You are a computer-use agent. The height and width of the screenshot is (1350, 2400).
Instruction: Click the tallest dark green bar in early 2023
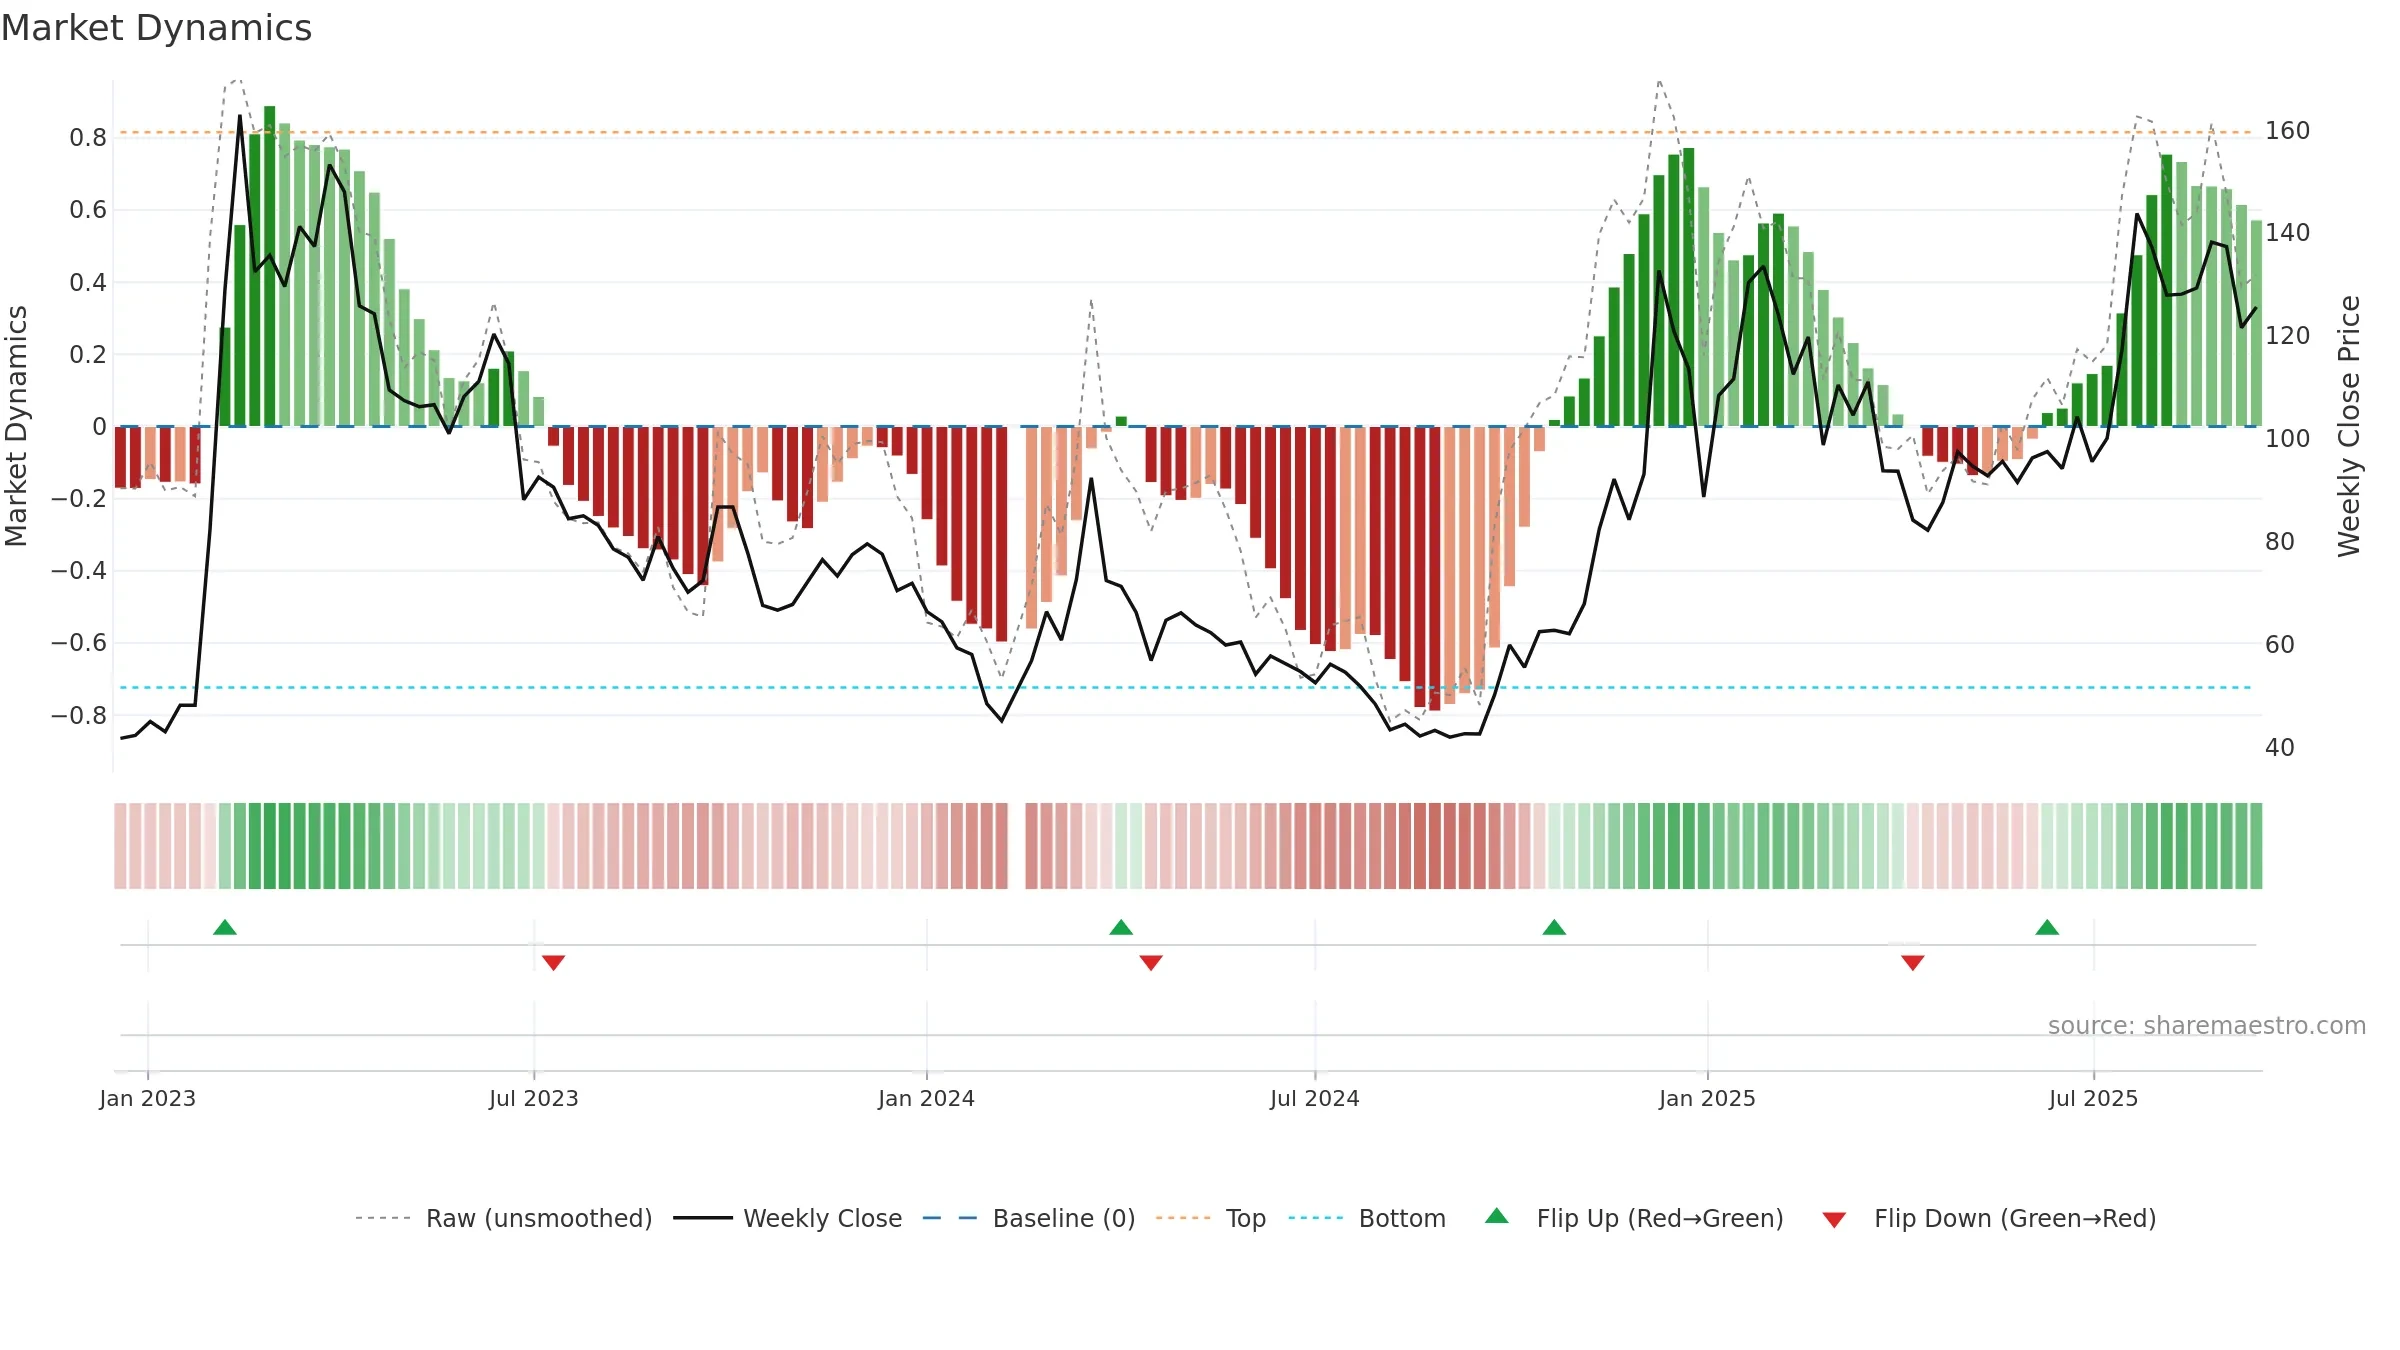270,266
